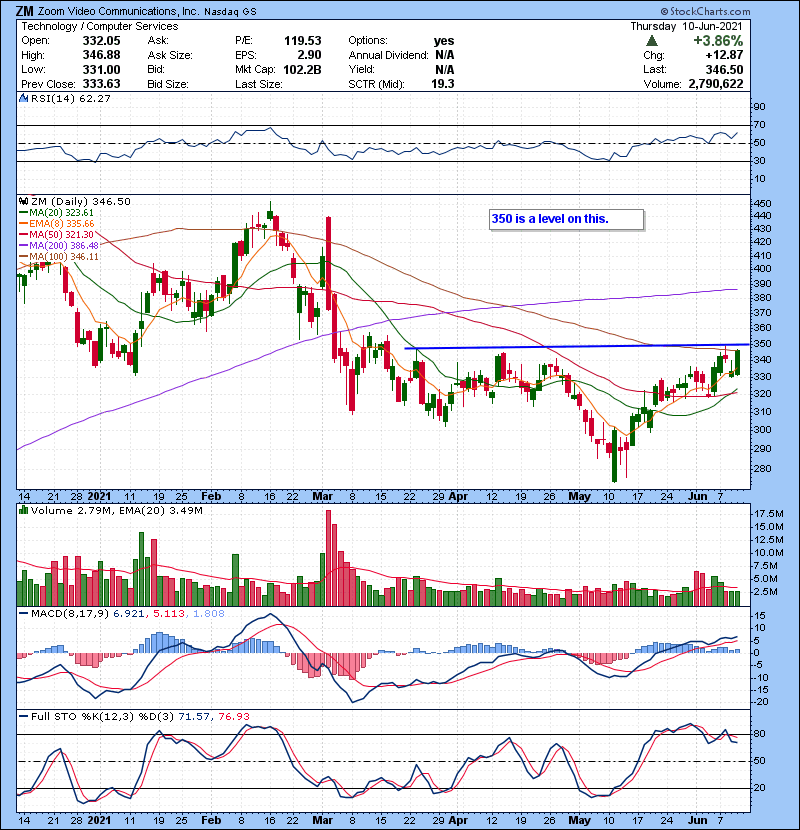Click the ZM ticker symbol in the header

[24, 11]
